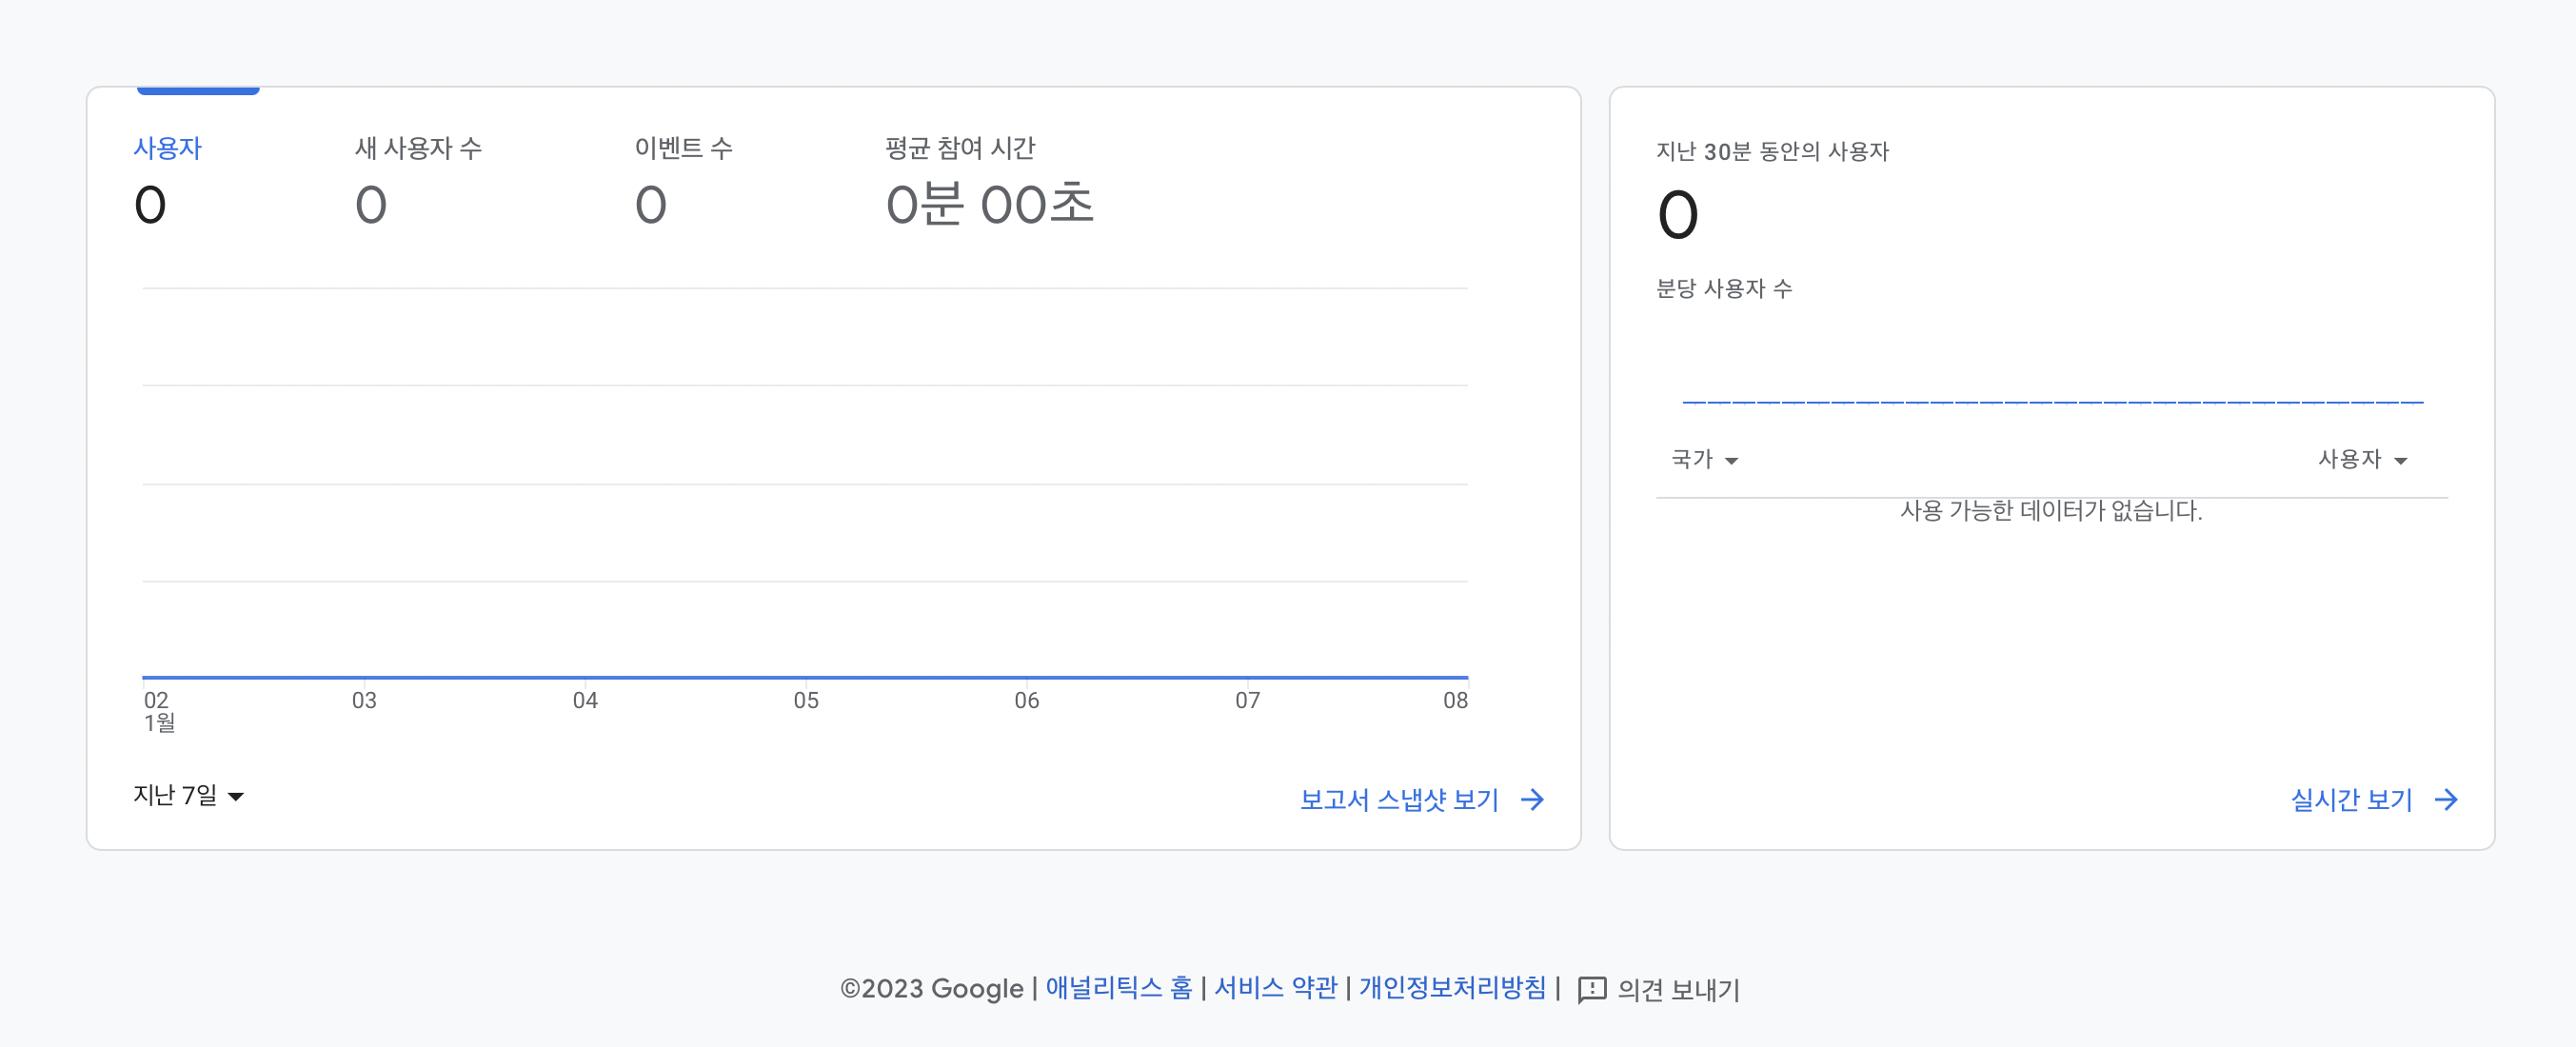This screenshot has height=1047, width=2576.
Task: Click 의견 보내기 feedback button
Action: [1678, 990]
